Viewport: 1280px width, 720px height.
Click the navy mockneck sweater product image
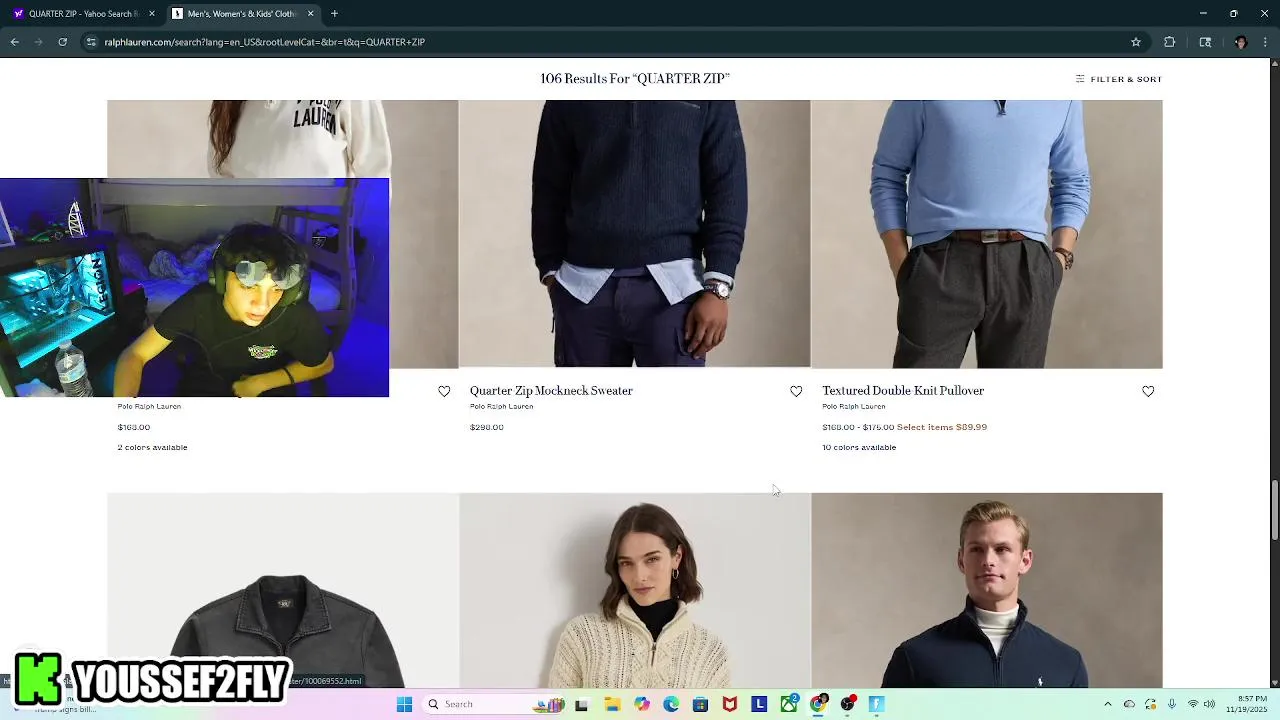coord(635,234)
